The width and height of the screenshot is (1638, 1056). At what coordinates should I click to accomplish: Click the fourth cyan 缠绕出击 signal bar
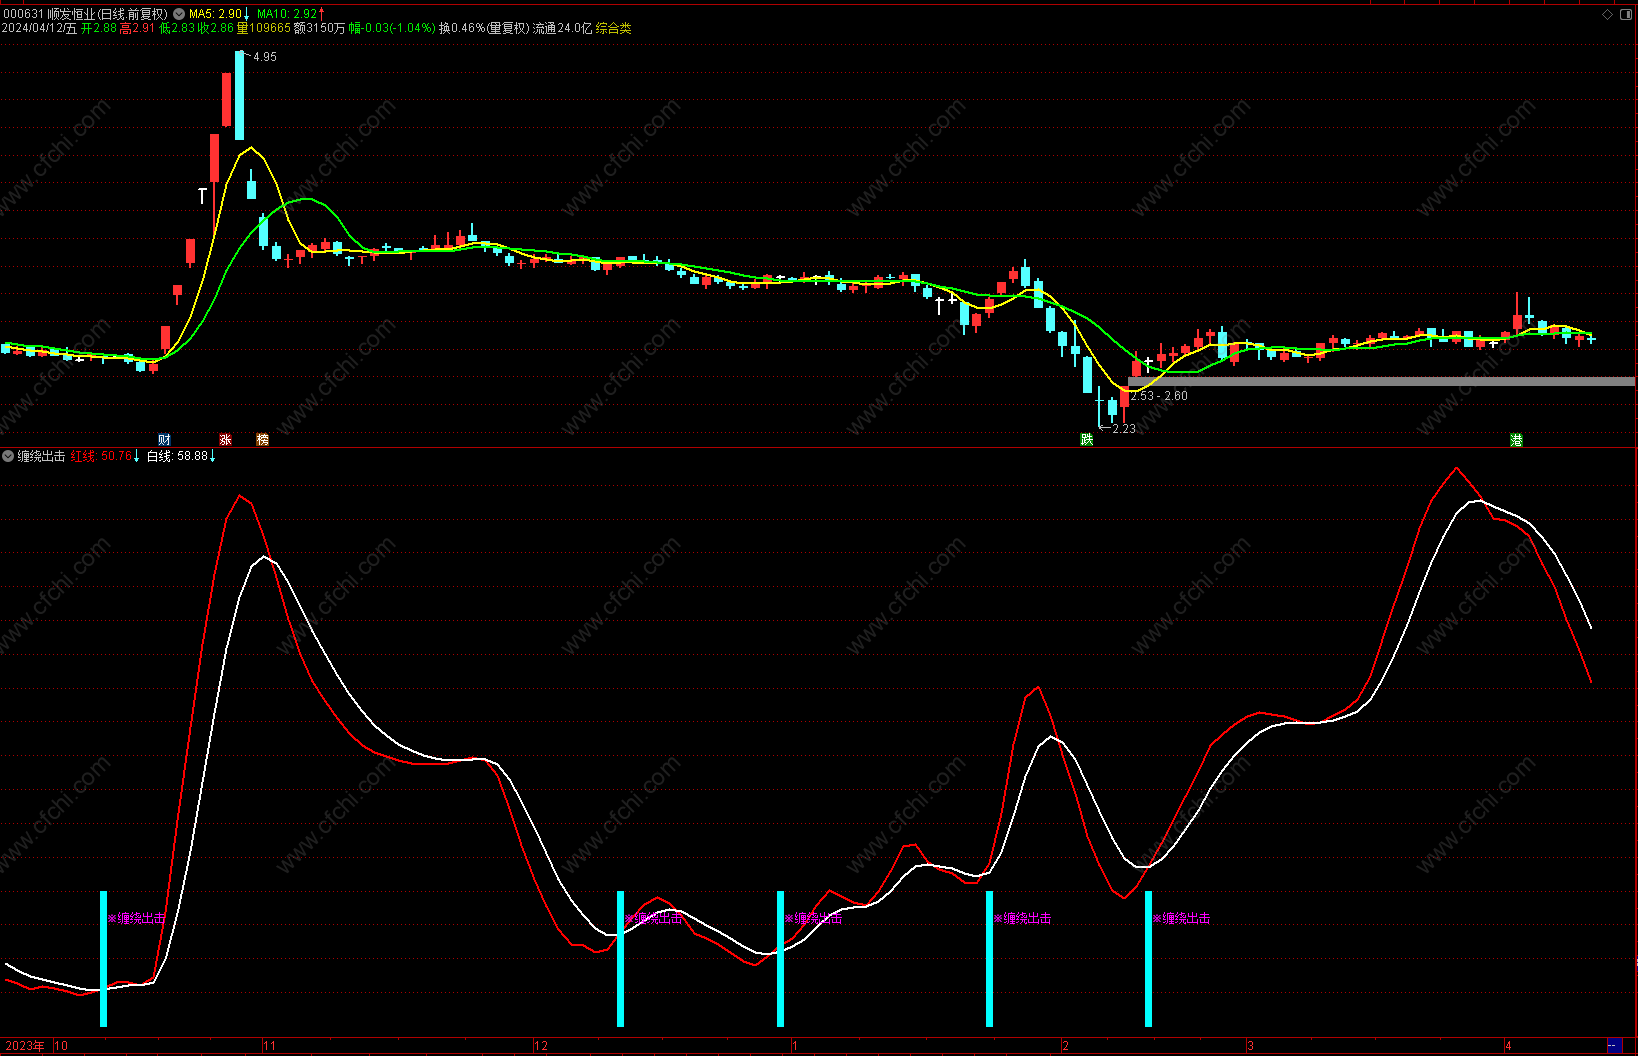click(x=989, y=959)
